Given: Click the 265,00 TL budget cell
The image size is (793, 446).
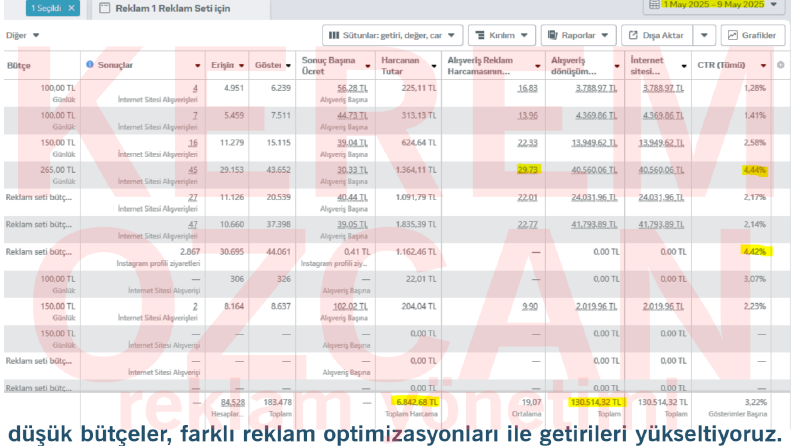Looking at the screenshot, I should point(58,170).
